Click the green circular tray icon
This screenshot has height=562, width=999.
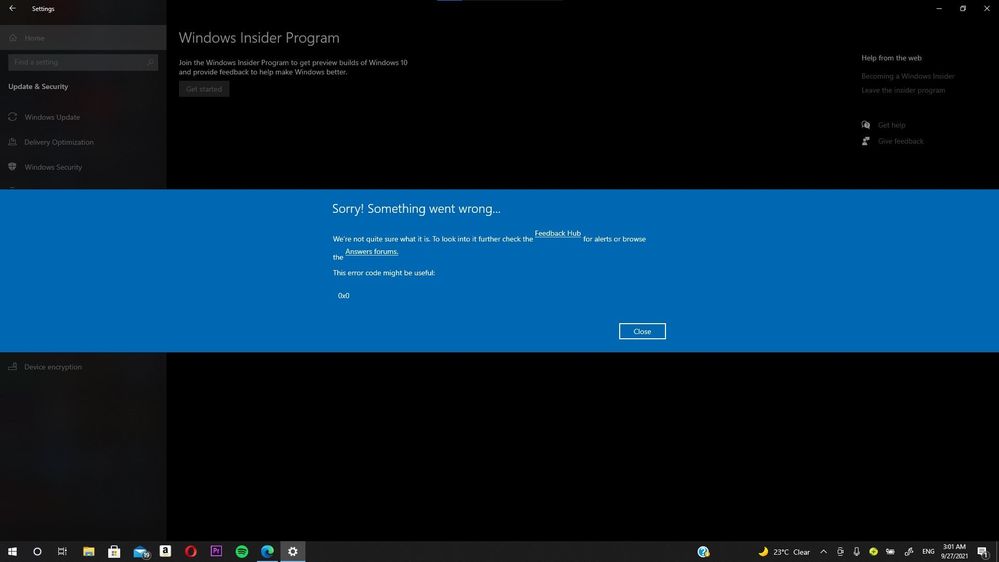tap(873, 552)
